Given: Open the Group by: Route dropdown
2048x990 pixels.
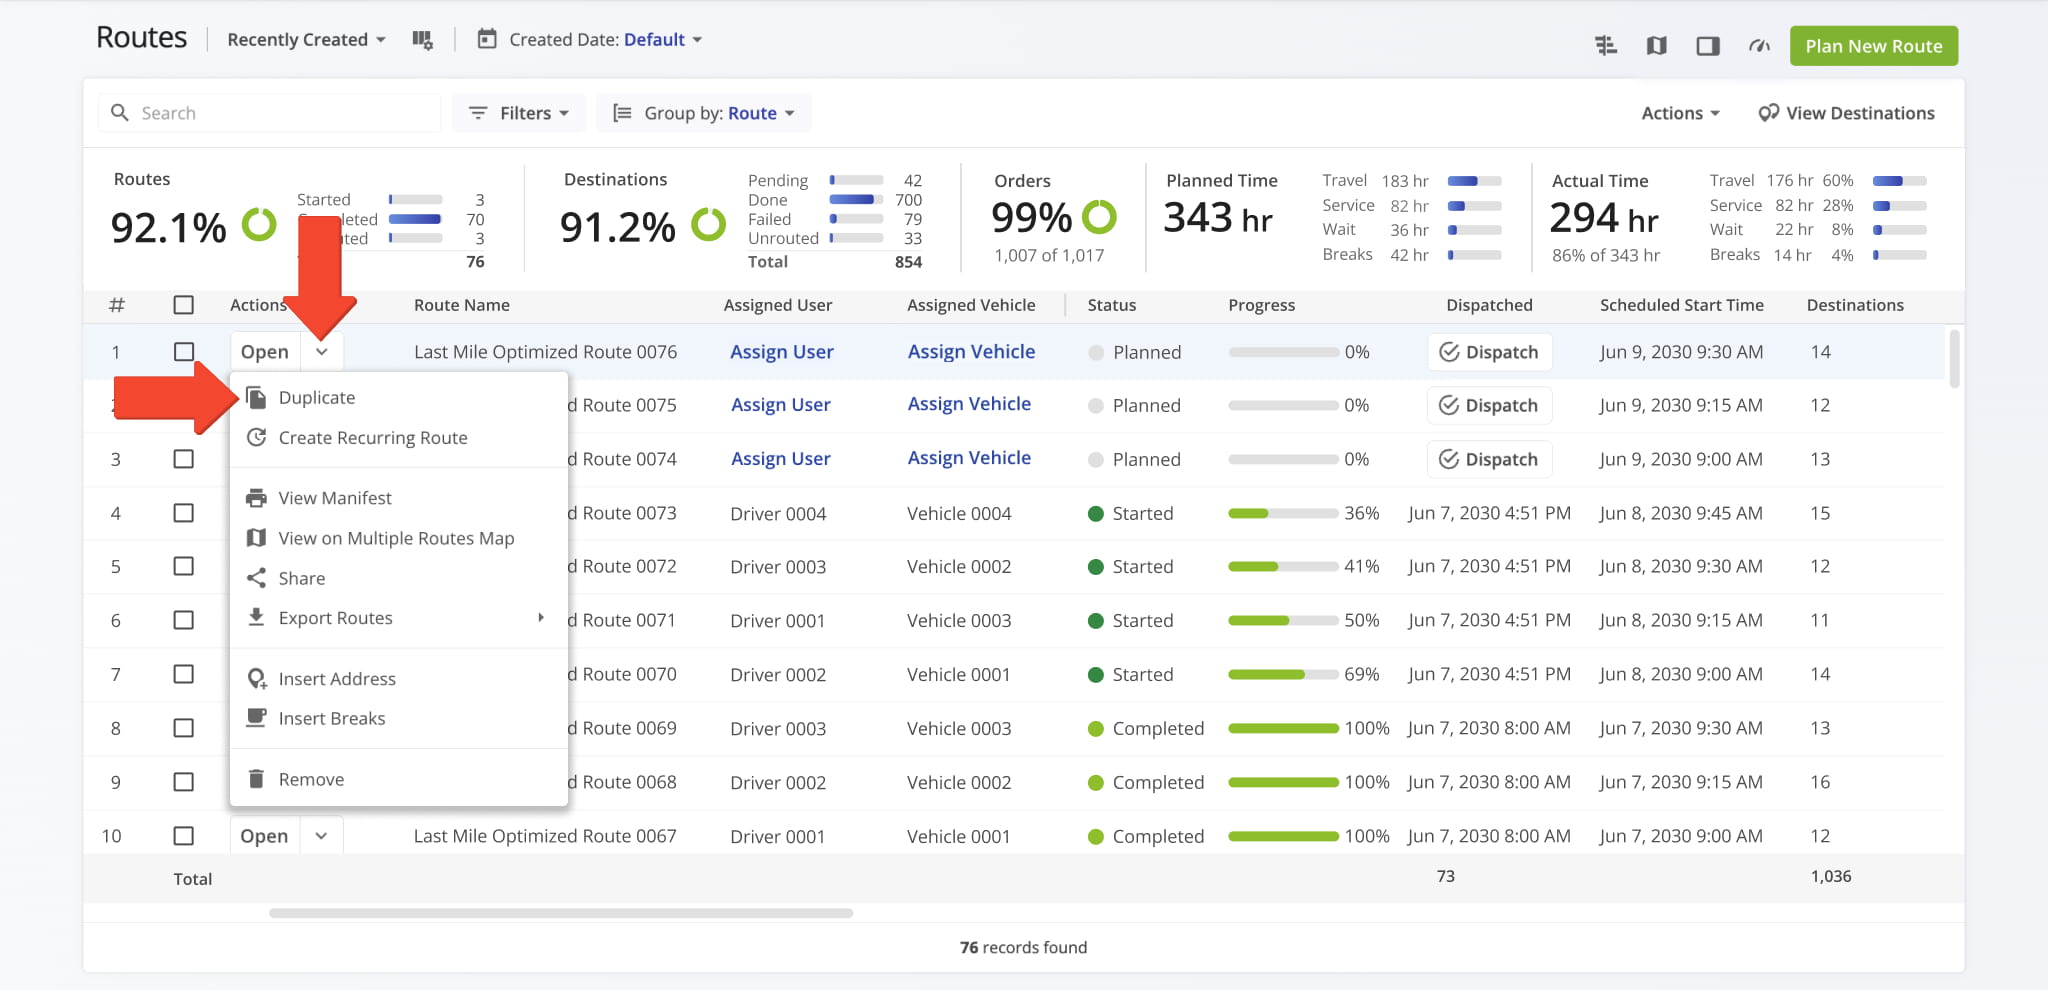Looking at the screenshot, I should point(704,113).
